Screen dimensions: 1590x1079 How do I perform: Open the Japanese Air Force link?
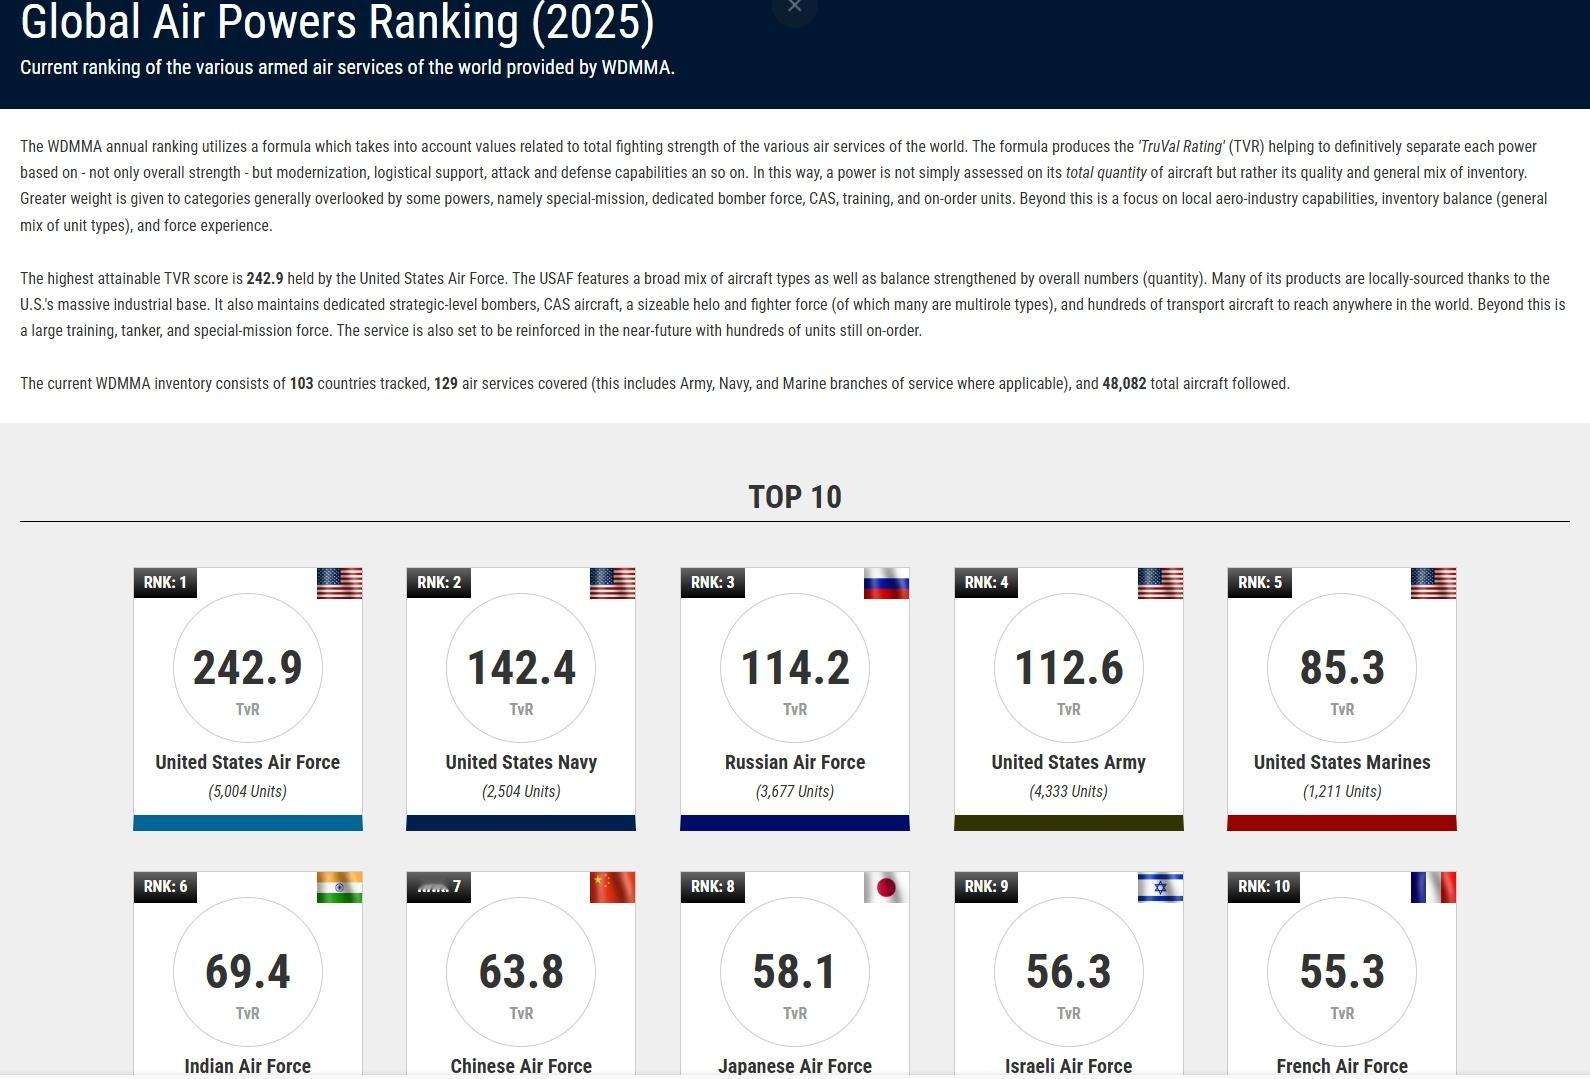point(795,1066)
